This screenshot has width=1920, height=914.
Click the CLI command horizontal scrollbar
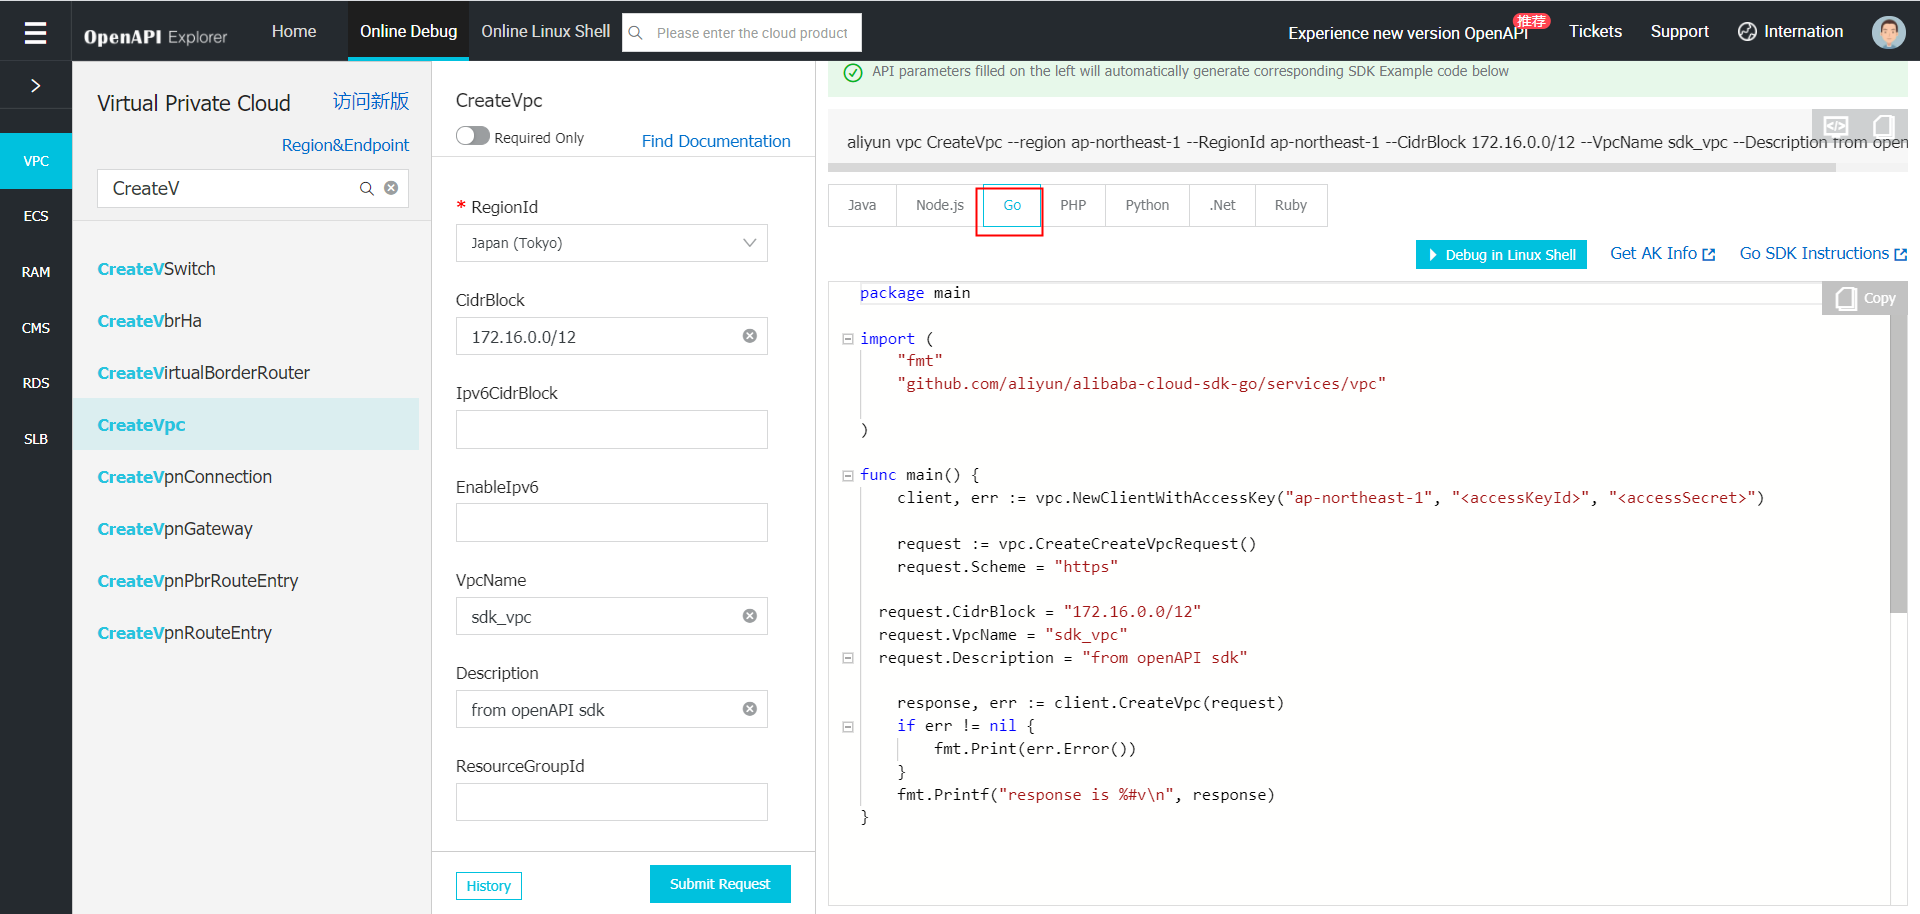1332,168
